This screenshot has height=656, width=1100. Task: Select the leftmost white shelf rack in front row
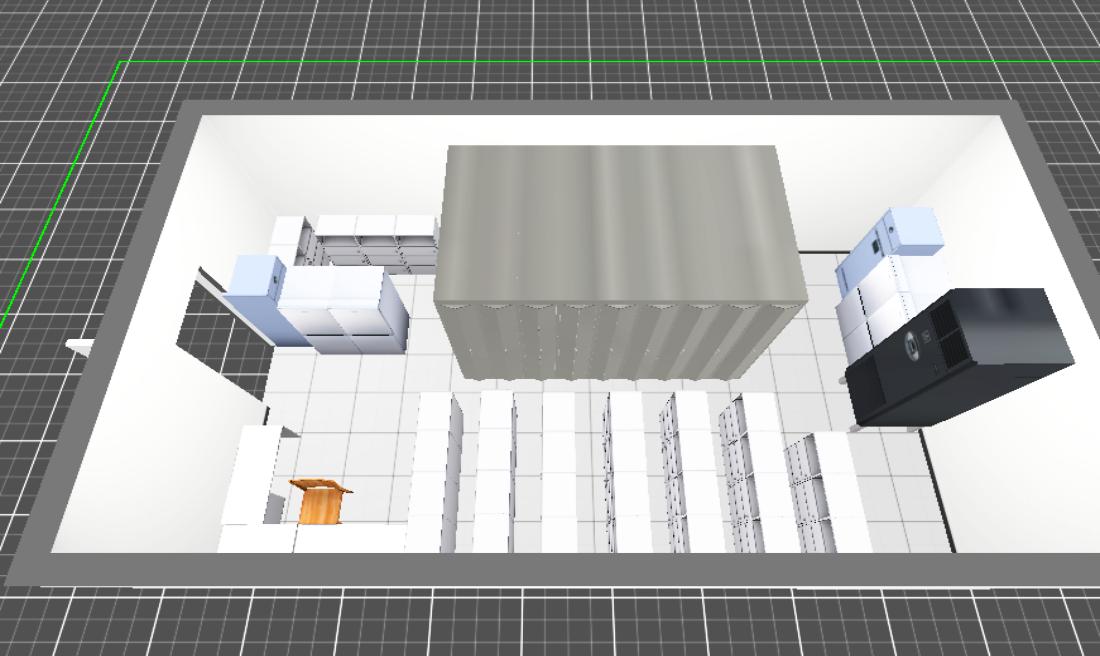click(436, 470)
